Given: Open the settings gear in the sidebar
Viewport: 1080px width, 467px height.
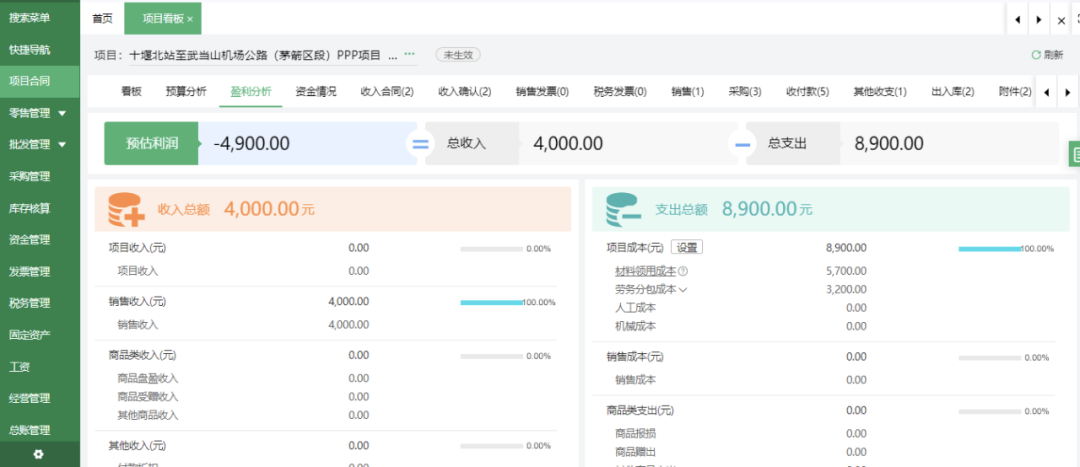Looking at the screenshot, I should (x=39, y=455).
